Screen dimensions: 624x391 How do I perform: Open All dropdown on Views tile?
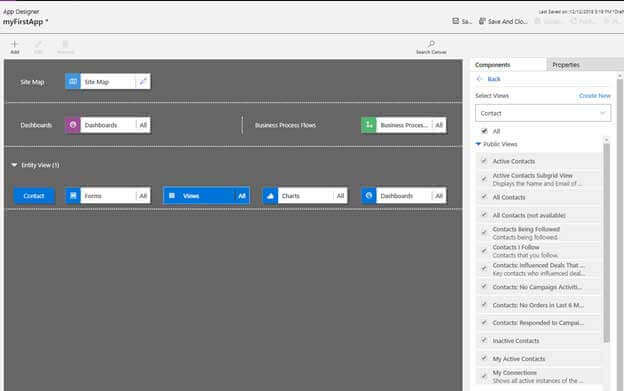[242, 196]
